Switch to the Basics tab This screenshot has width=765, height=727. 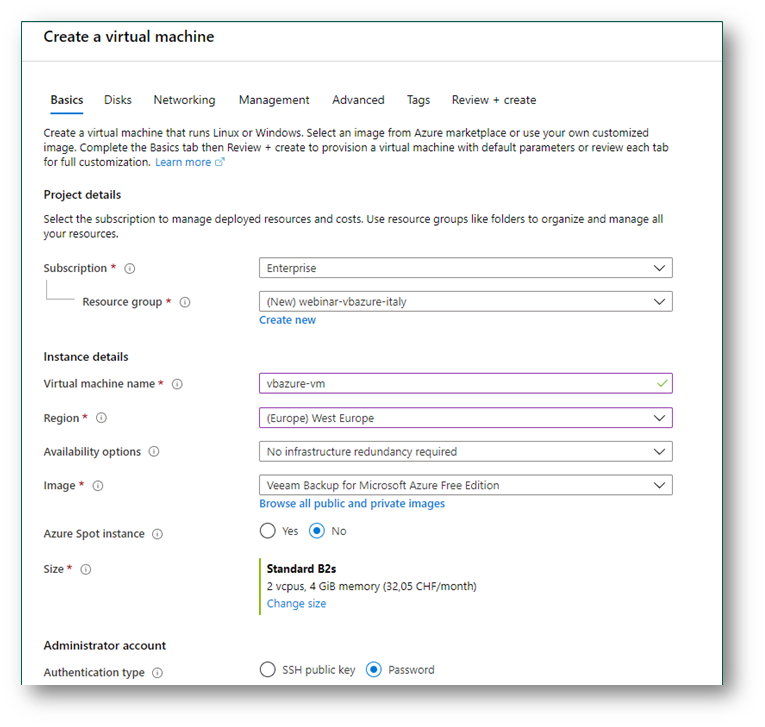tap(67, 100)
